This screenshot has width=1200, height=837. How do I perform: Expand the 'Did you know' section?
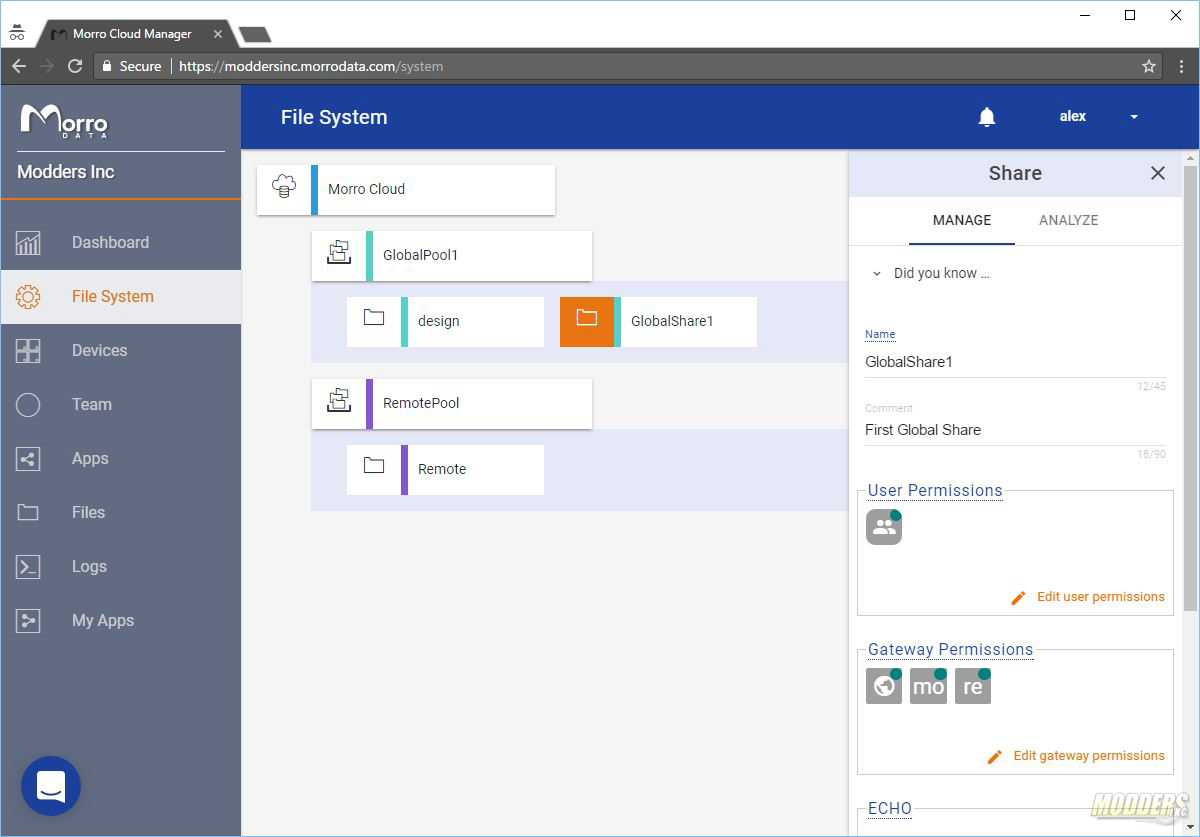(930, 273)
